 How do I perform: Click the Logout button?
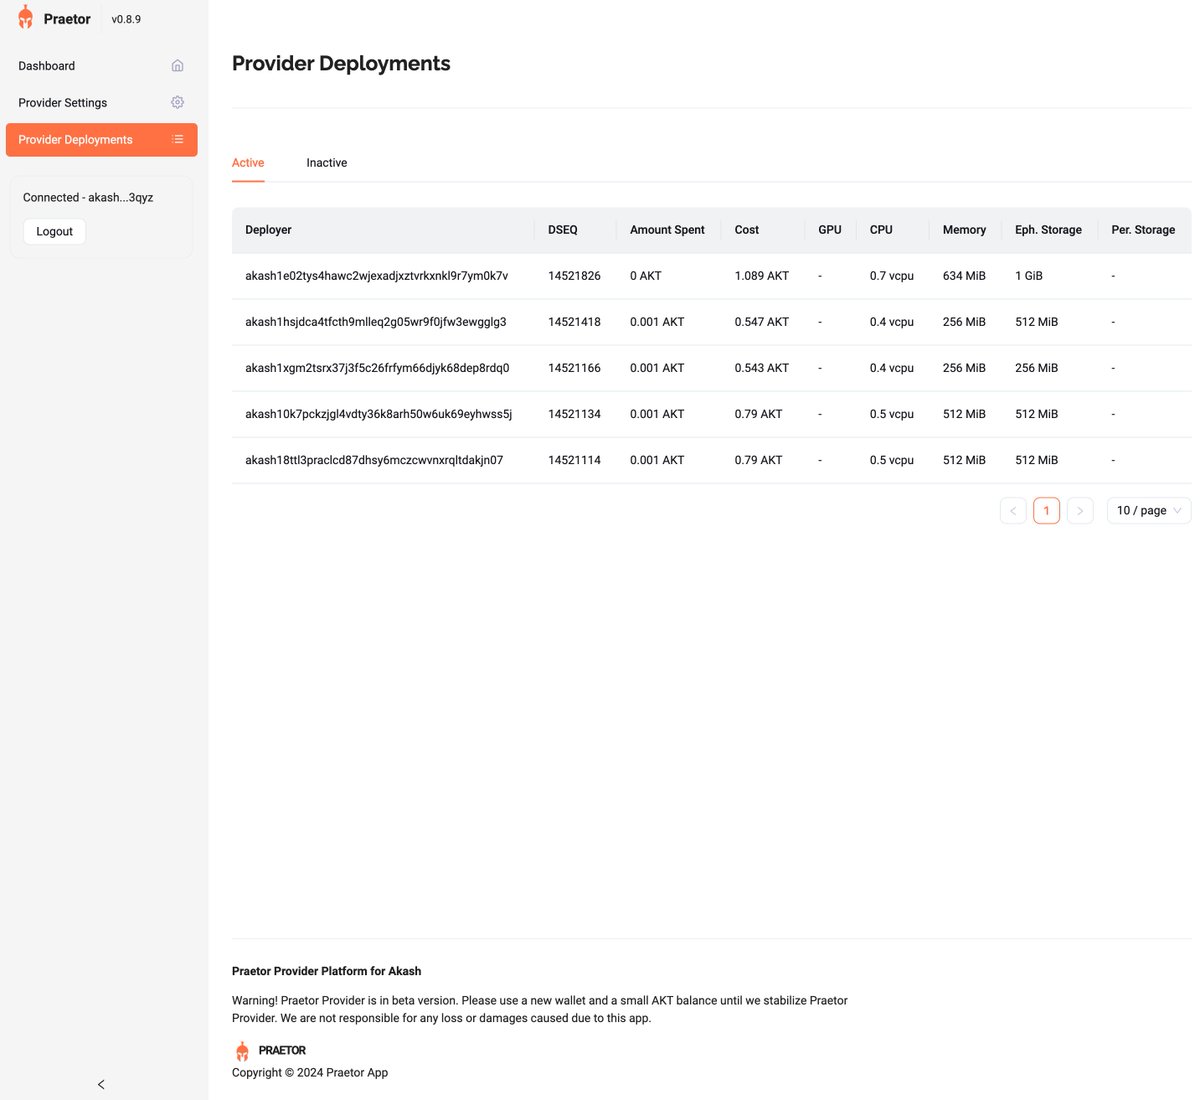(x=54, y=231)
